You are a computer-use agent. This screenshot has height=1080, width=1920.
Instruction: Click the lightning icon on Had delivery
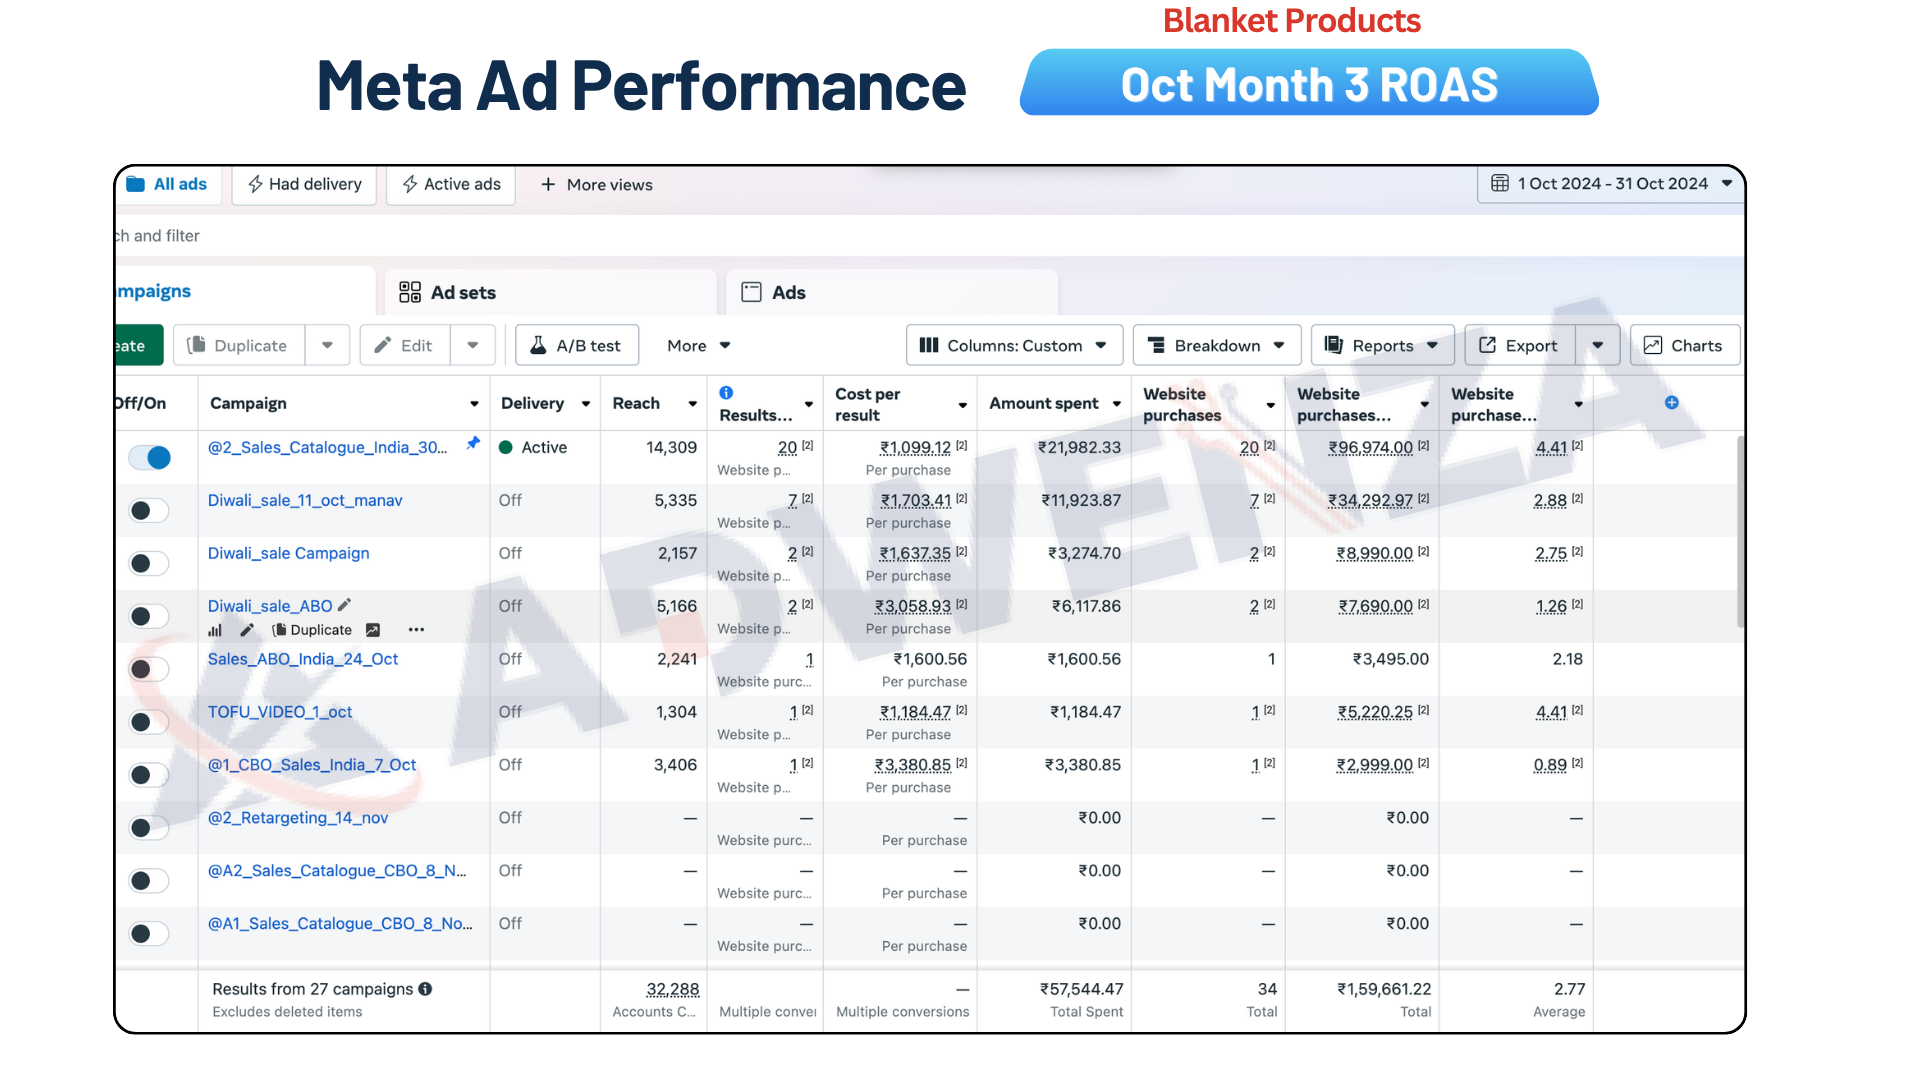(256, 184)
